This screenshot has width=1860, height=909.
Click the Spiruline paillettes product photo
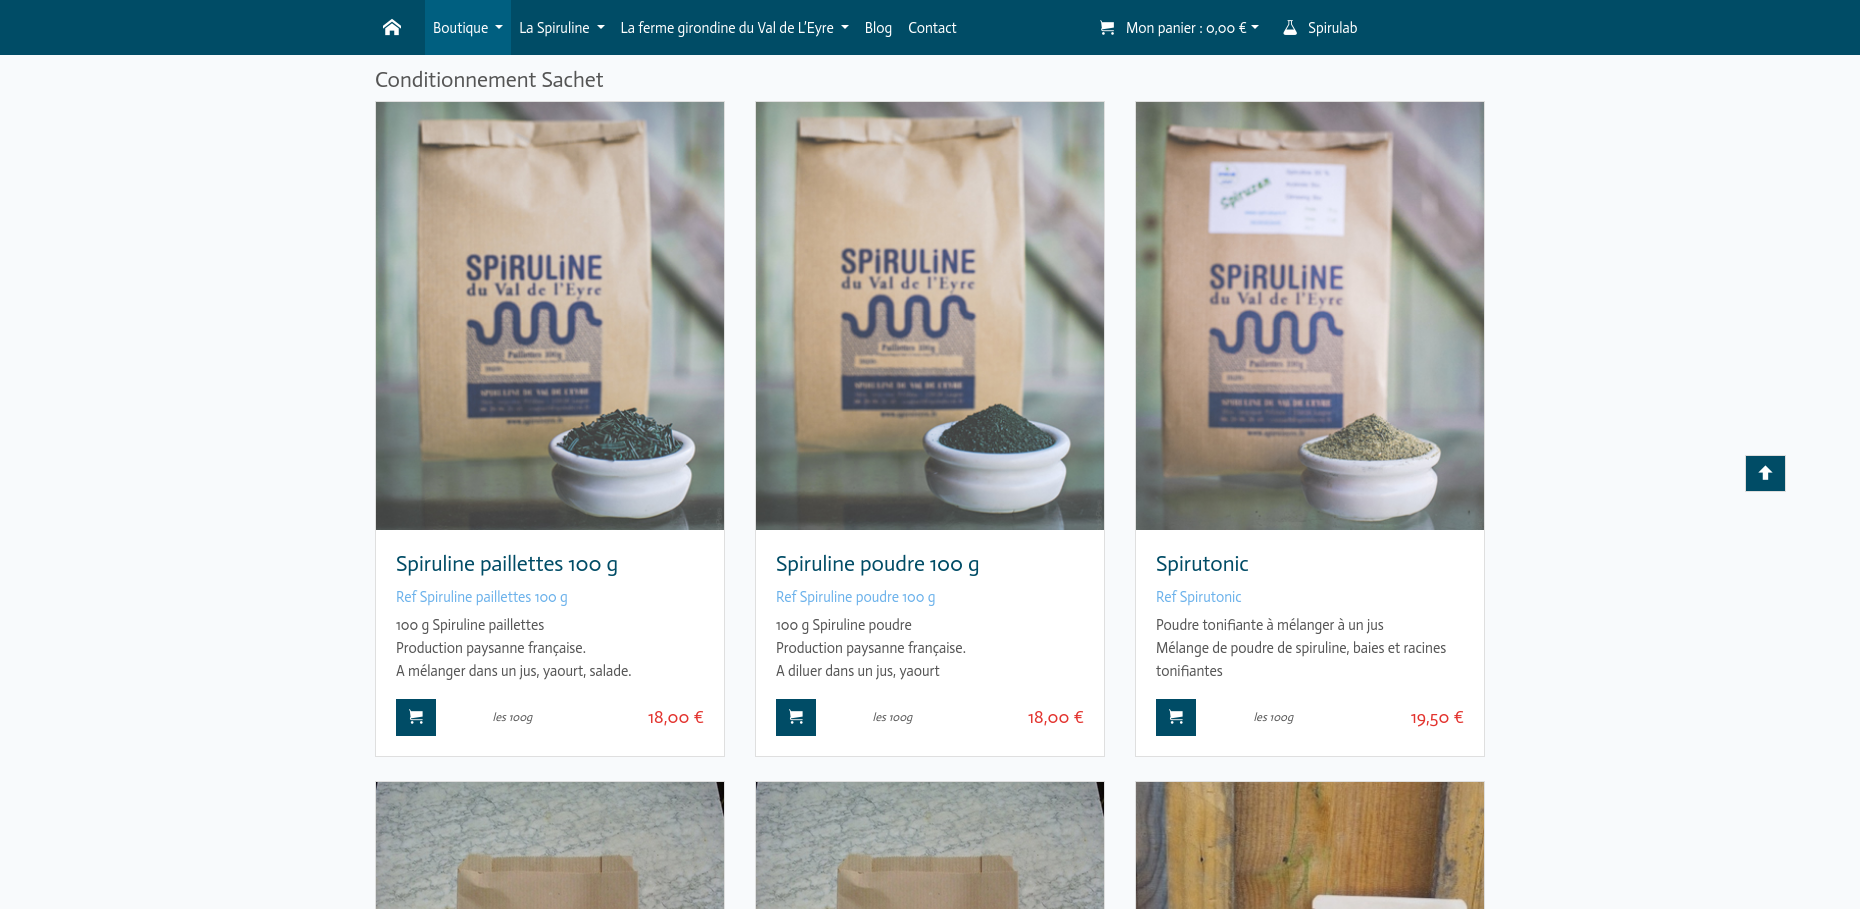coord(549,314)
